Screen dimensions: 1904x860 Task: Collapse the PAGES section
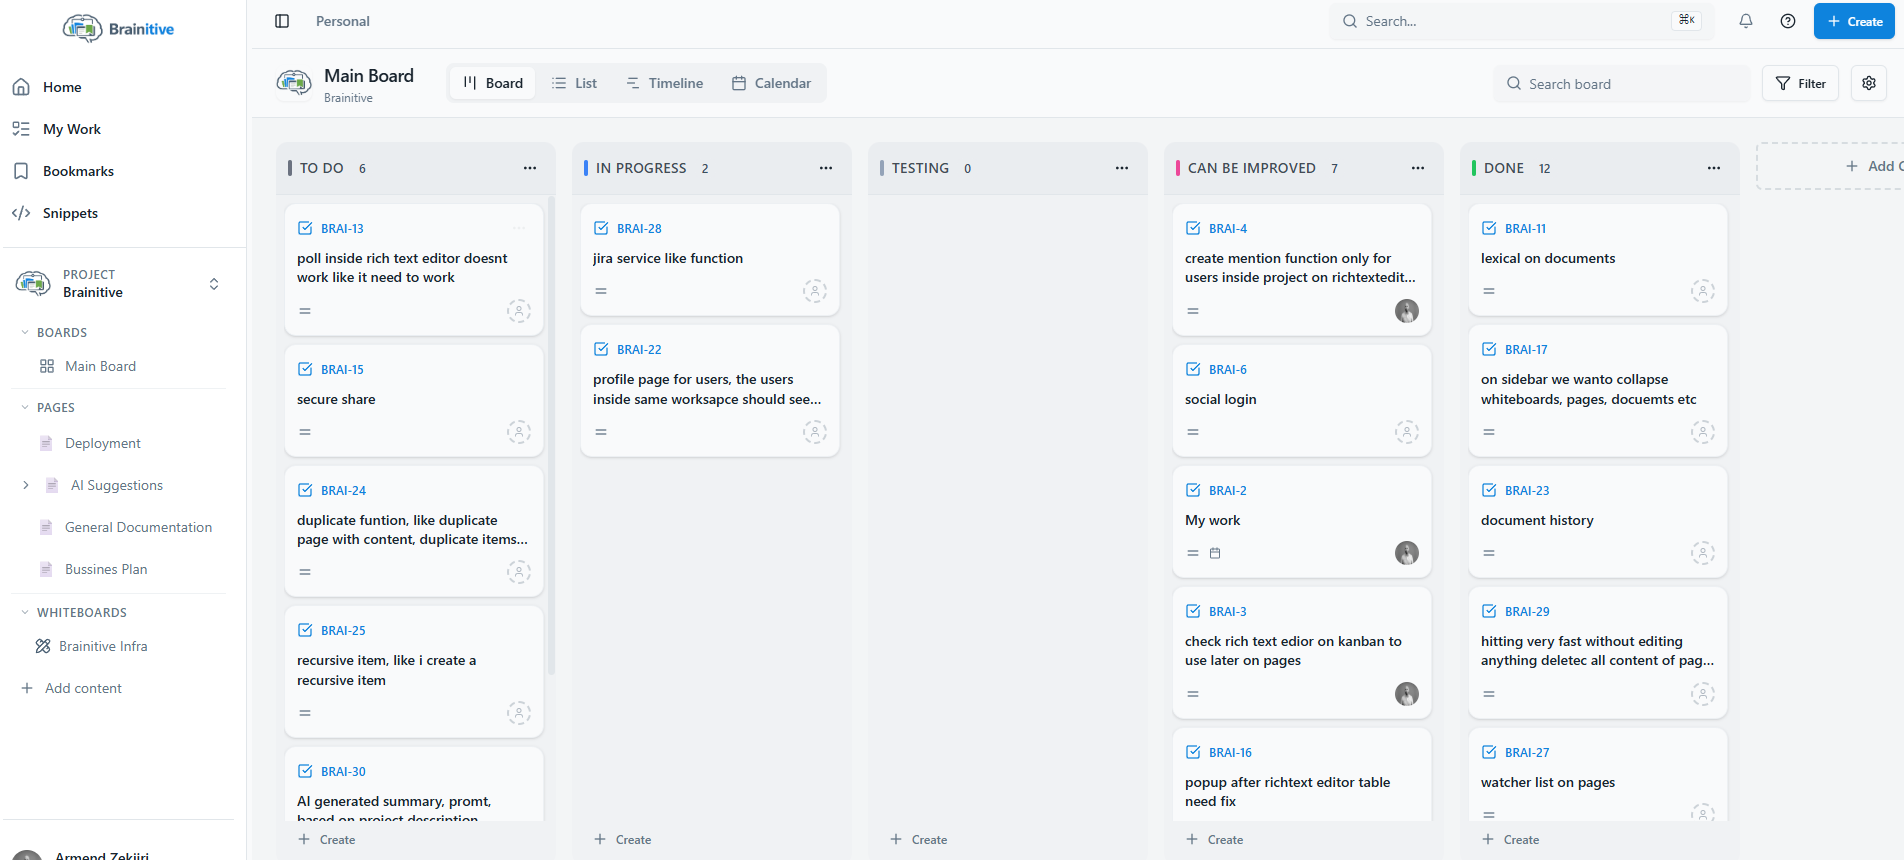point(25,407)
